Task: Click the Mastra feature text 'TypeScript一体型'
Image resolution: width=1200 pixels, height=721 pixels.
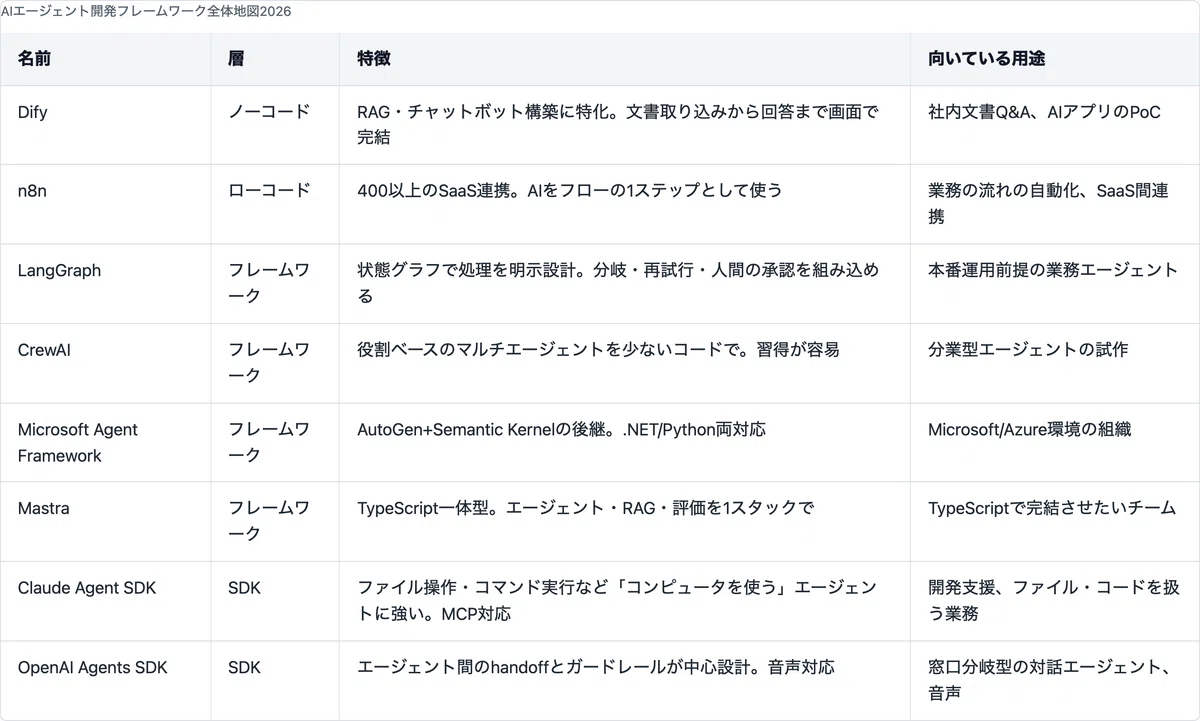Action: tap(421, 508)
